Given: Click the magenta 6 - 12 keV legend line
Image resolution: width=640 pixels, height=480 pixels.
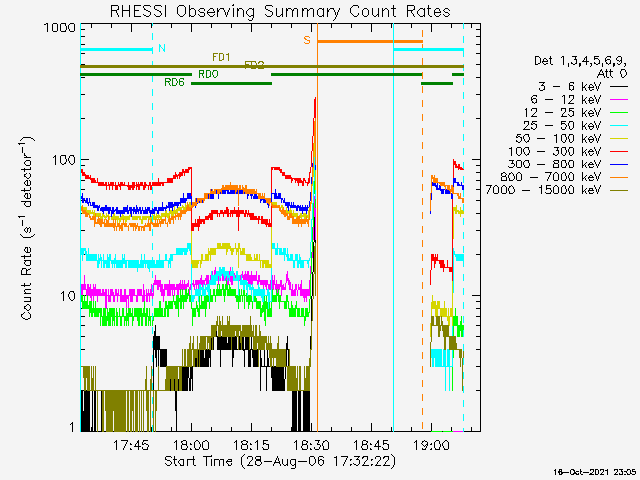Looking at the screenshot, I should [x=619, y=100].
